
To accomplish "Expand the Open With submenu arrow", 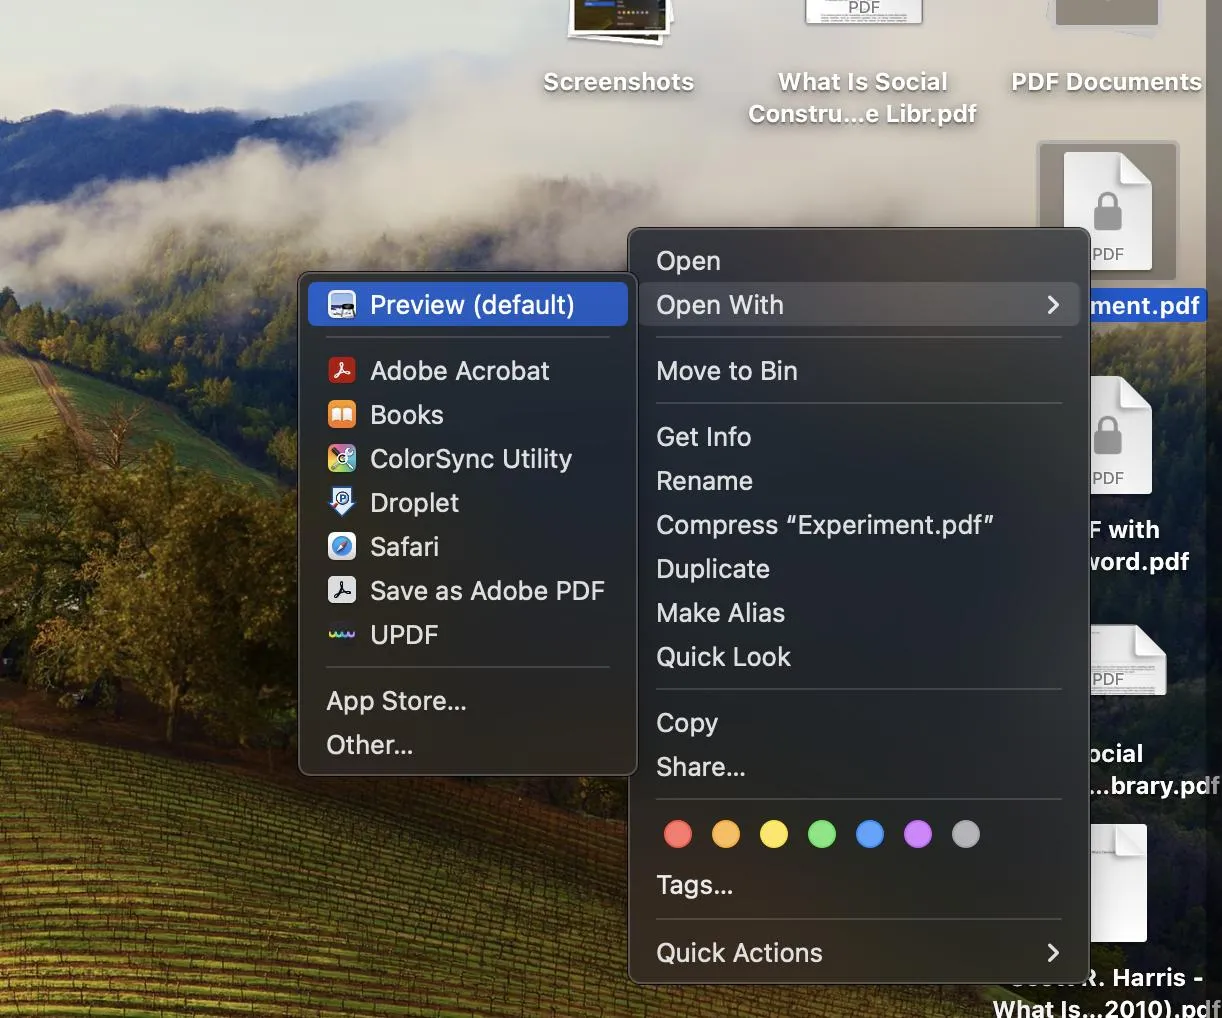I will (1053, 305).
